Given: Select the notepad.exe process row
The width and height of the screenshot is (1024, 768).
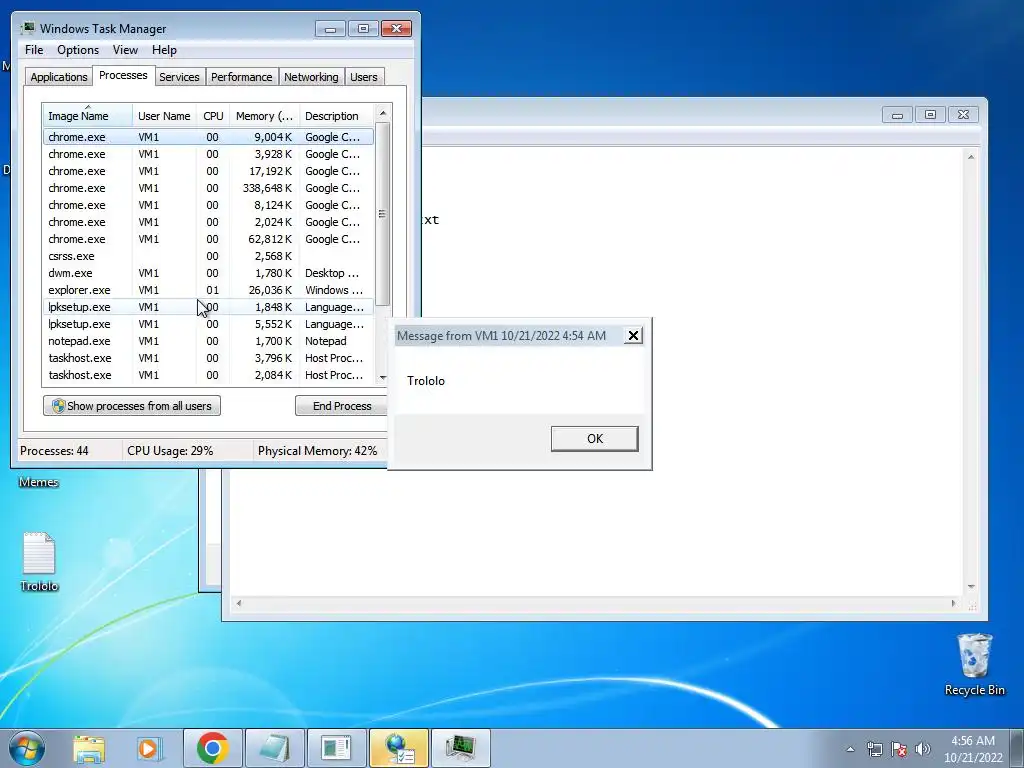Looking at the screenshot, I should (x=209, y=341).
